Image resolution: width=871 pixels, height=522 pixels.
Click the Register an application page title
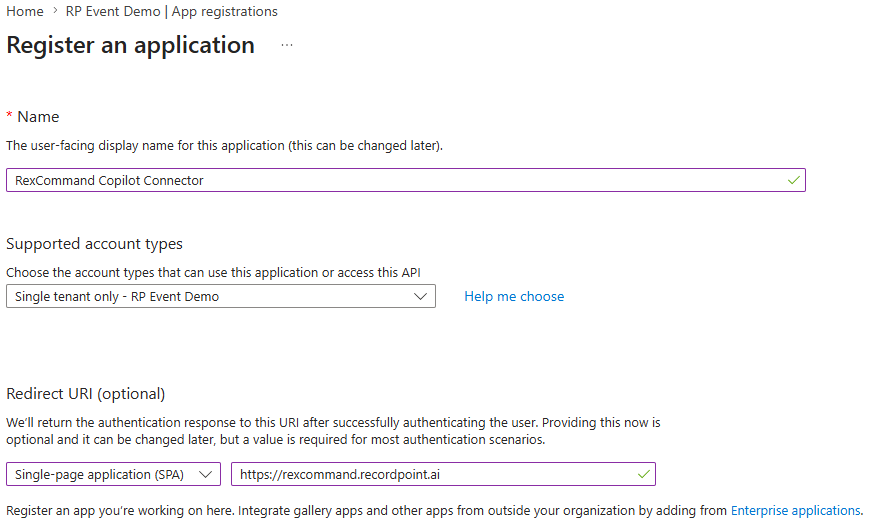131,45
